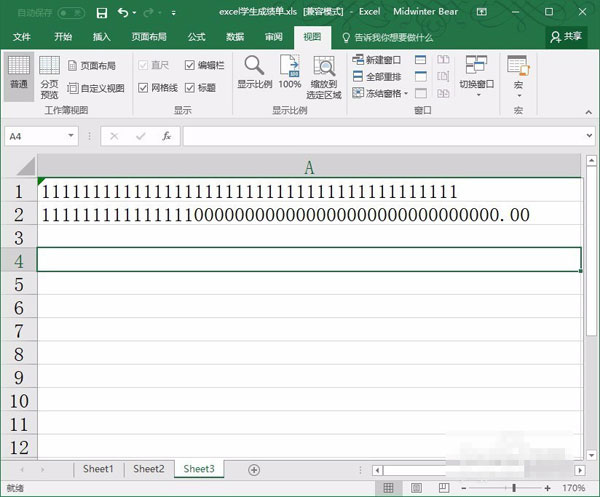This screenshot has width=600, height=497.
Task: Uncheck the Formula Bar (编辑栏) checkbox
Action: 190,64
